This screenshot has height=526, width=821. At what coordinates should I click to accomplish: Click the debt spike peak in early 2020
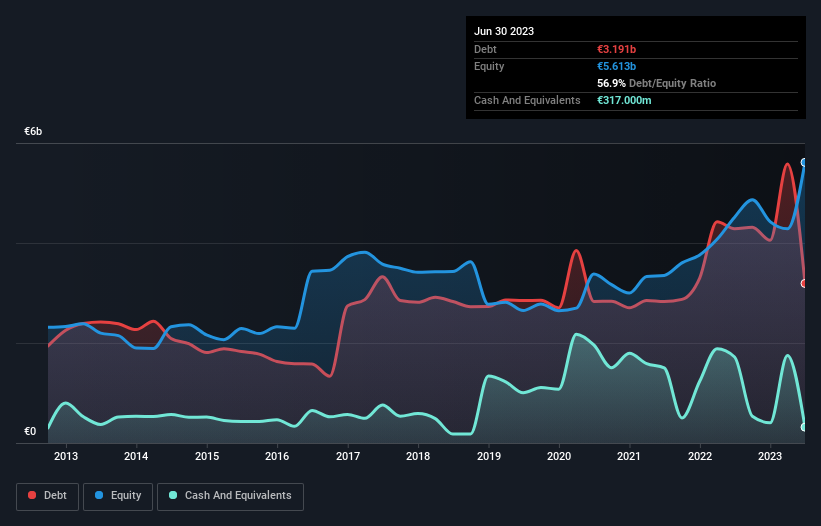[x=576, y=251]
